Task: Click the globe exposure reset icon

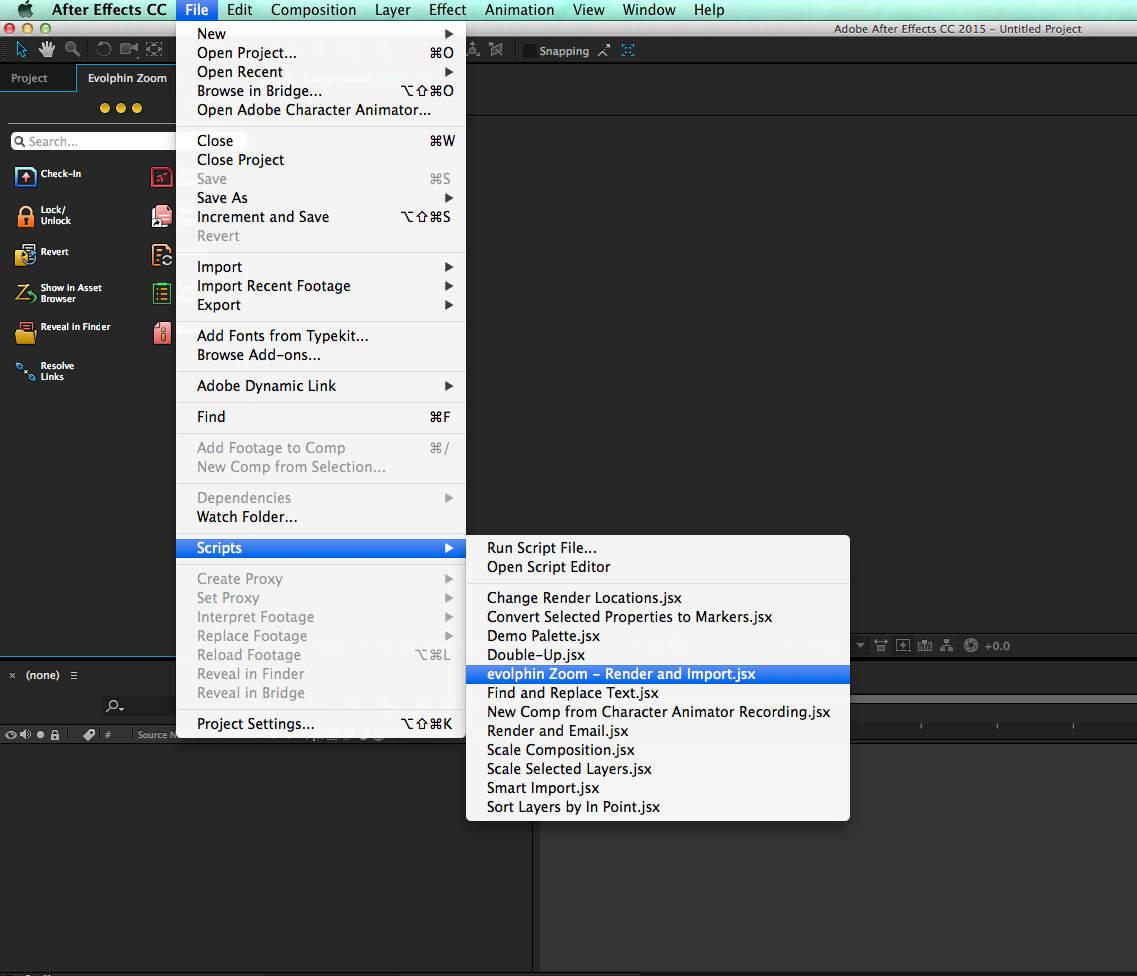Action: pos(971,645)
